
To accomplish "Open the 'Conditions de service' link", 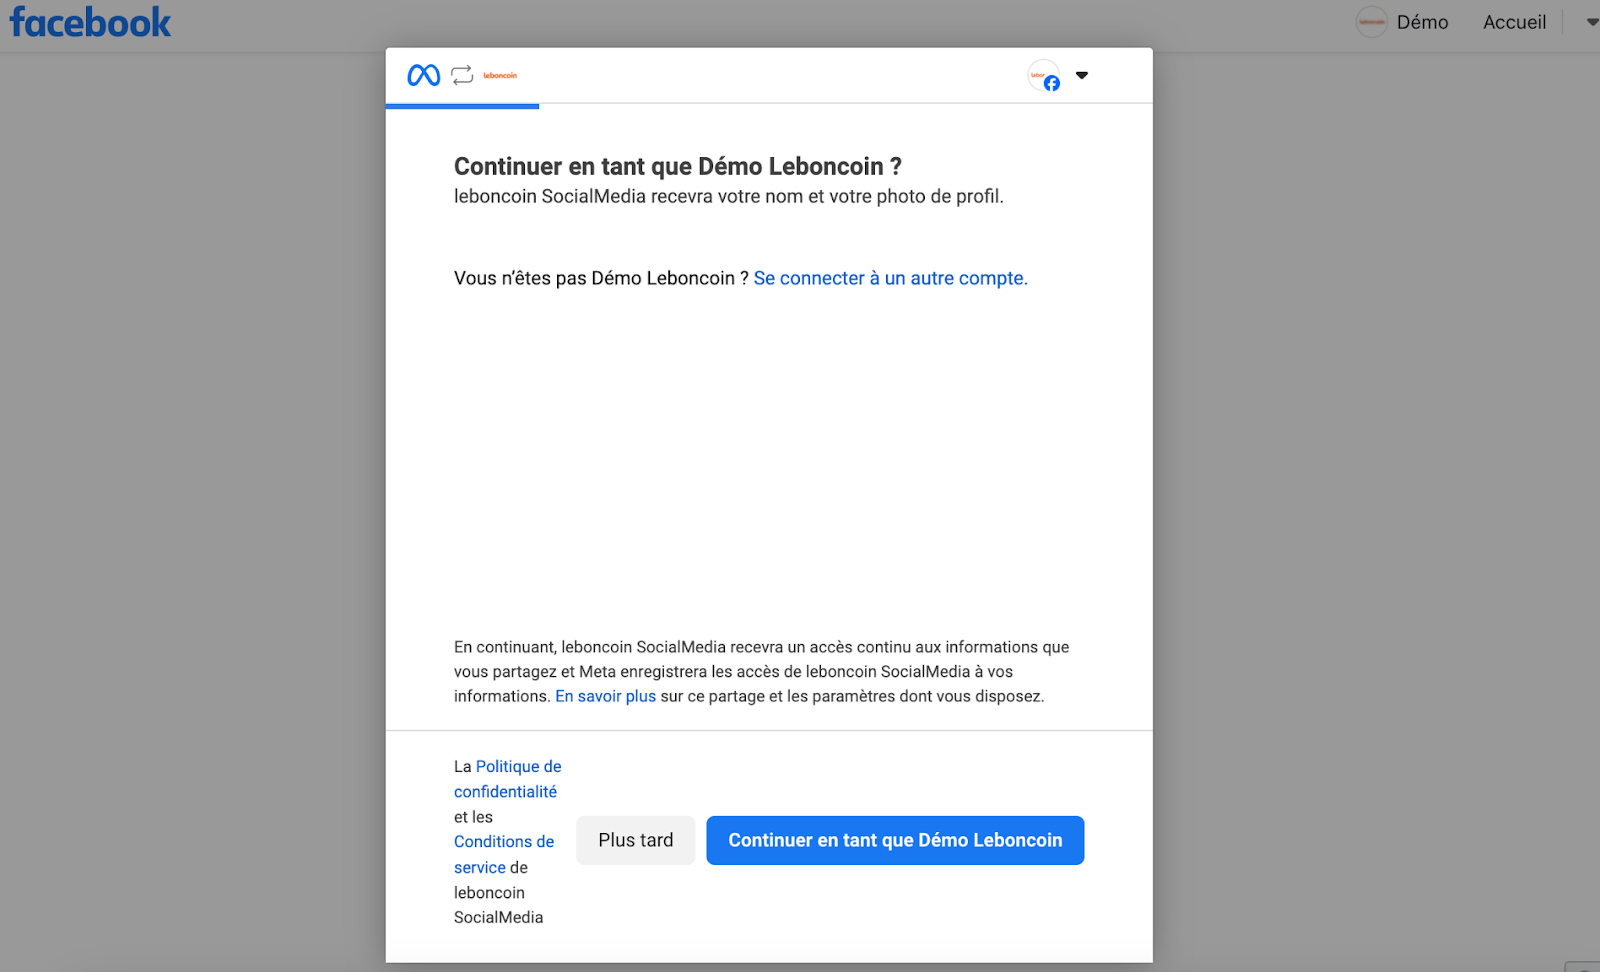I will pyautogui.click(x=504, y=854).
